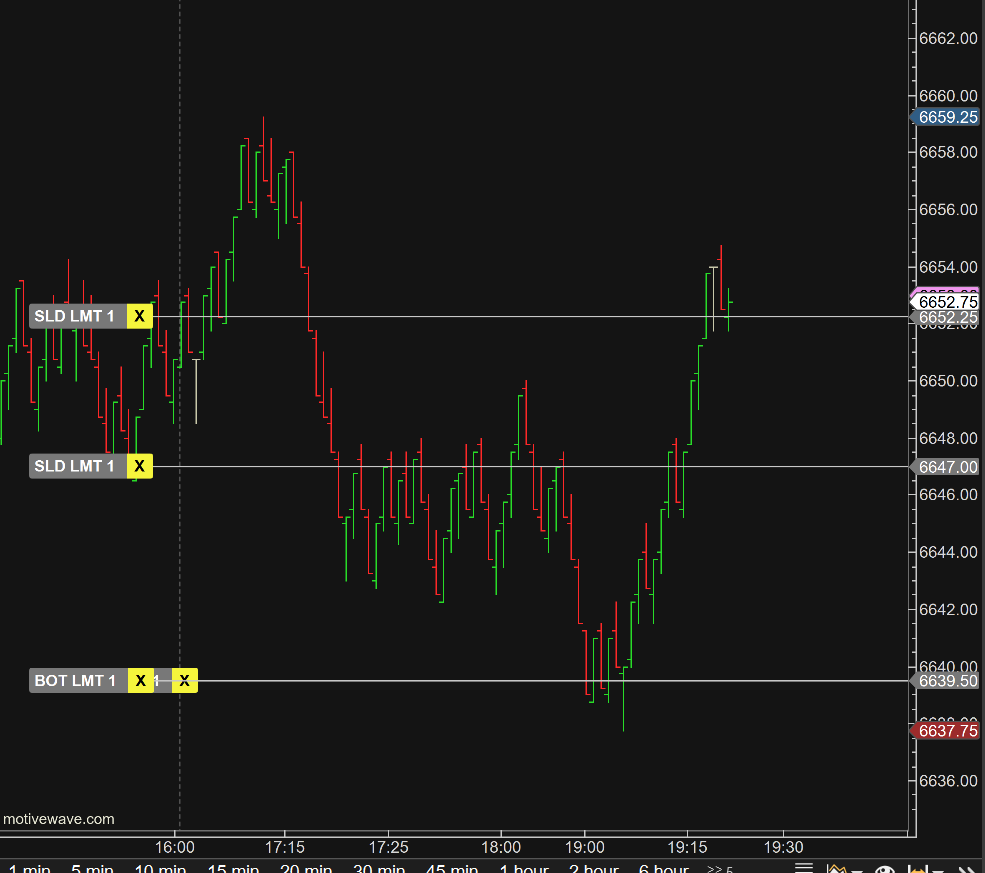This screenshot has height=873, width=985.
Task: Click the X directly beside BOT LMT 1 label
Action: (x=141, y=680)
